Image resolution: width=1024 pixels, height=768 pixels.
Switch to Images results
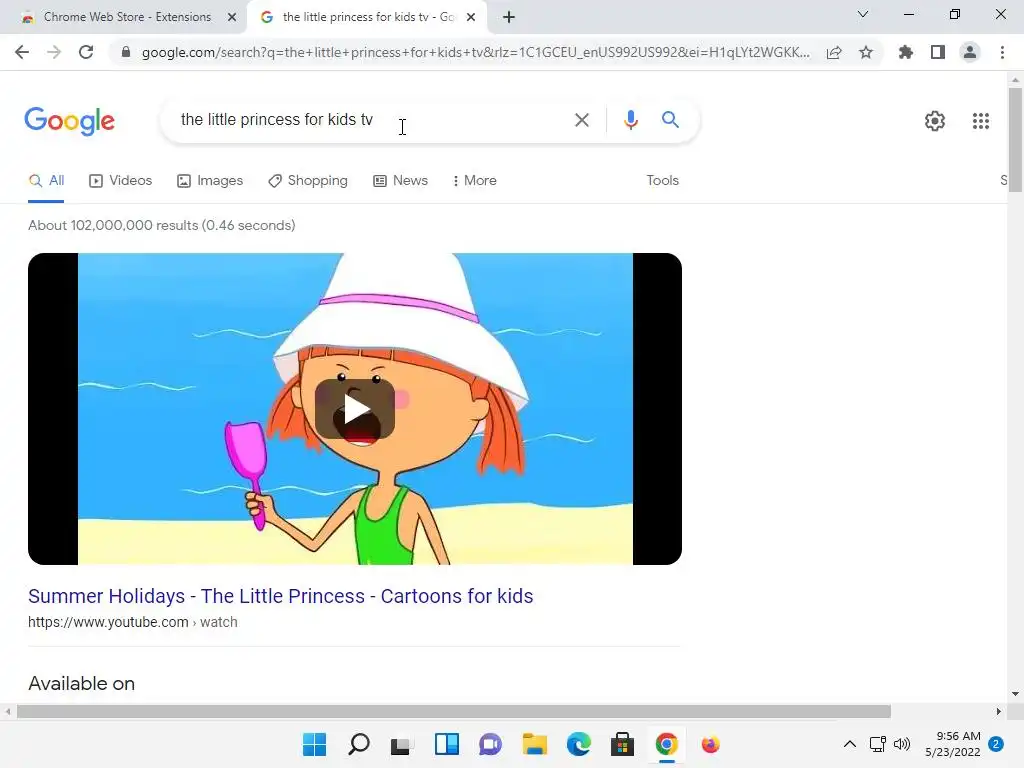click(210, 181)
